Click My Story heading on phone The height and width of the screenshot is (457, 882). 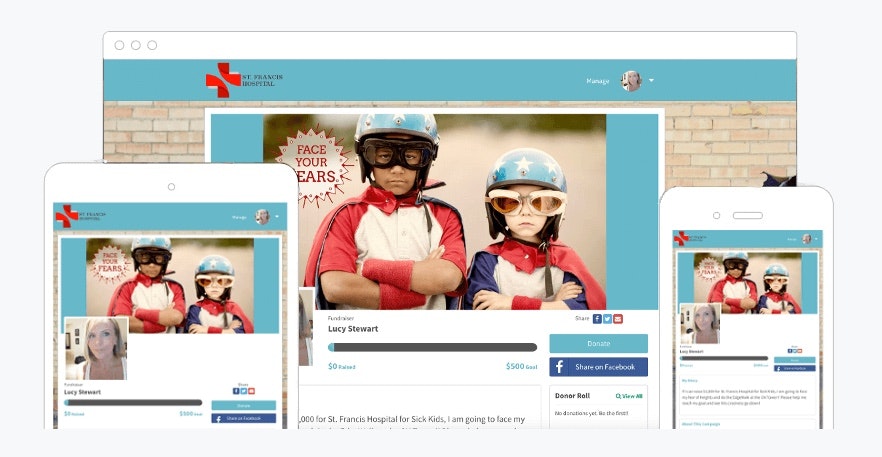(x=690, y=381)
